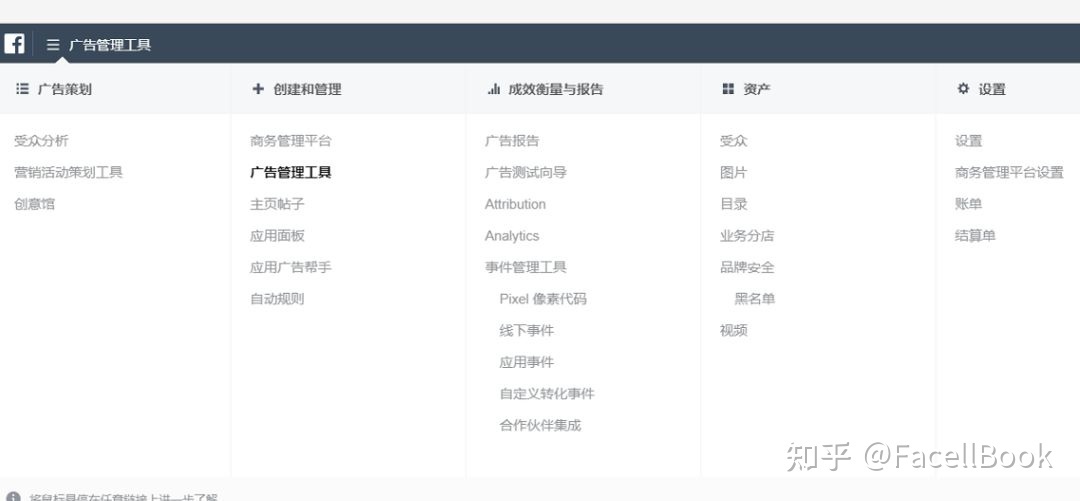This screenshot has height=501, width=1080.
Task: Open 营销活动策划工具
Action: coord(68,172)
